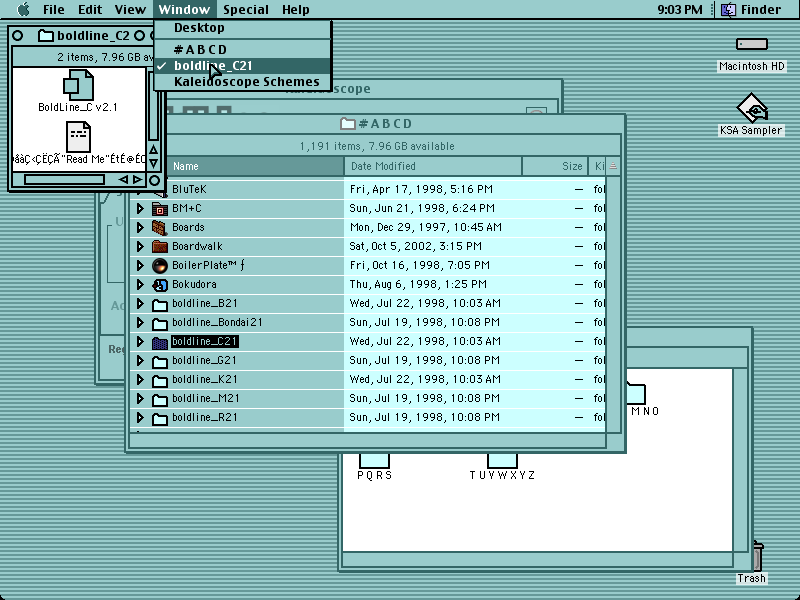Expand the boldline_C21 folder
800x600 pixels.
coord(140,341)
